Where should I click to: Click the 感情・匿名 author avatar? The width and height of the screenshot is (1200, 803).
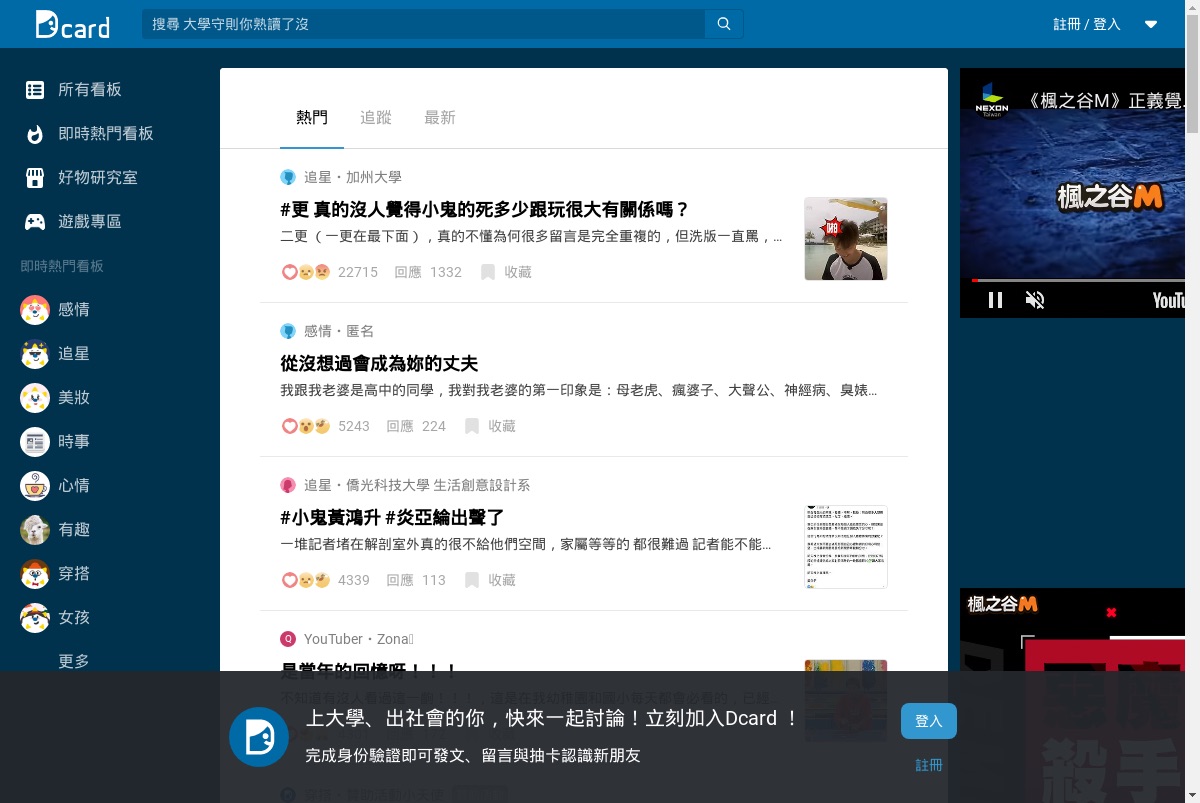coord(288,331)
